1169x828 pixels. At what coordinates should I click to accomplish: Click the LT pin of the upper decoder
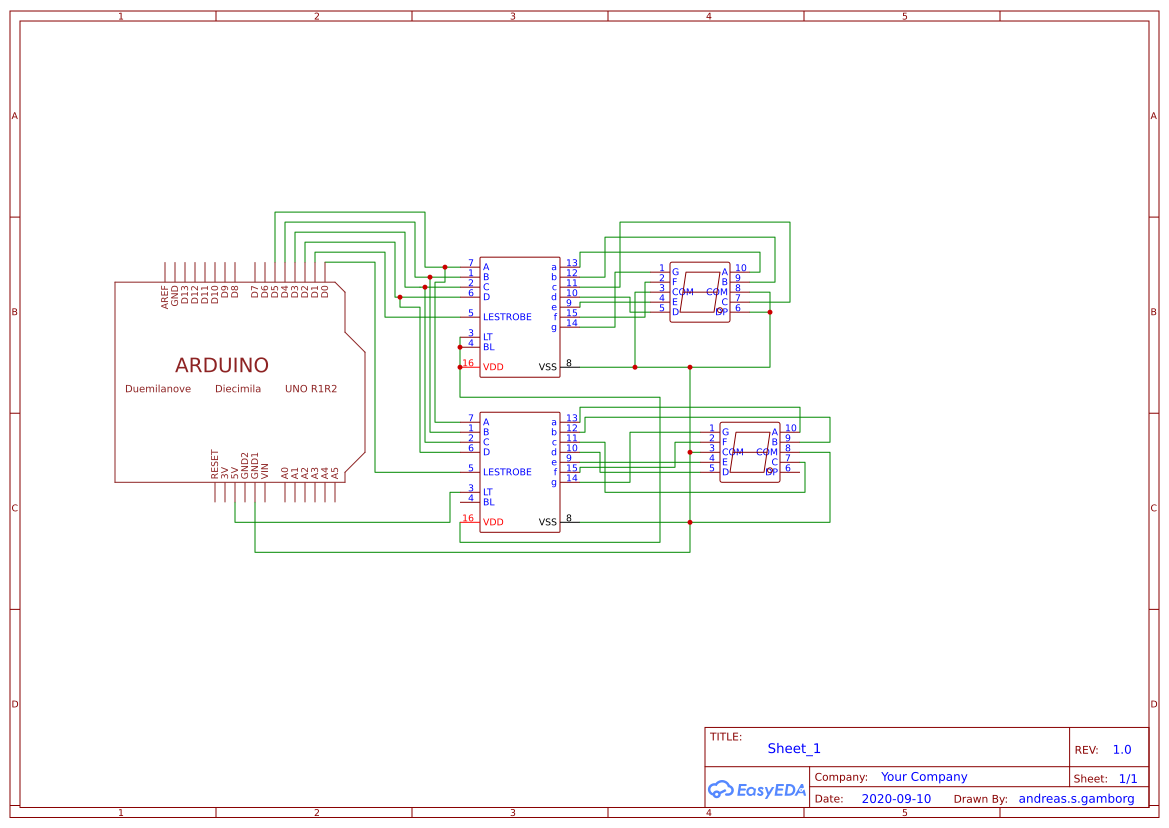[488, 336]
